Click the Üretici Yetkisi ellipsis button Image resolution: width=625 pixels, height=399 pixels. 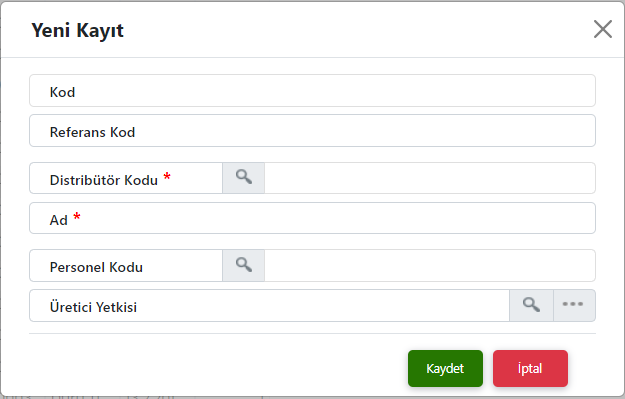574,305
